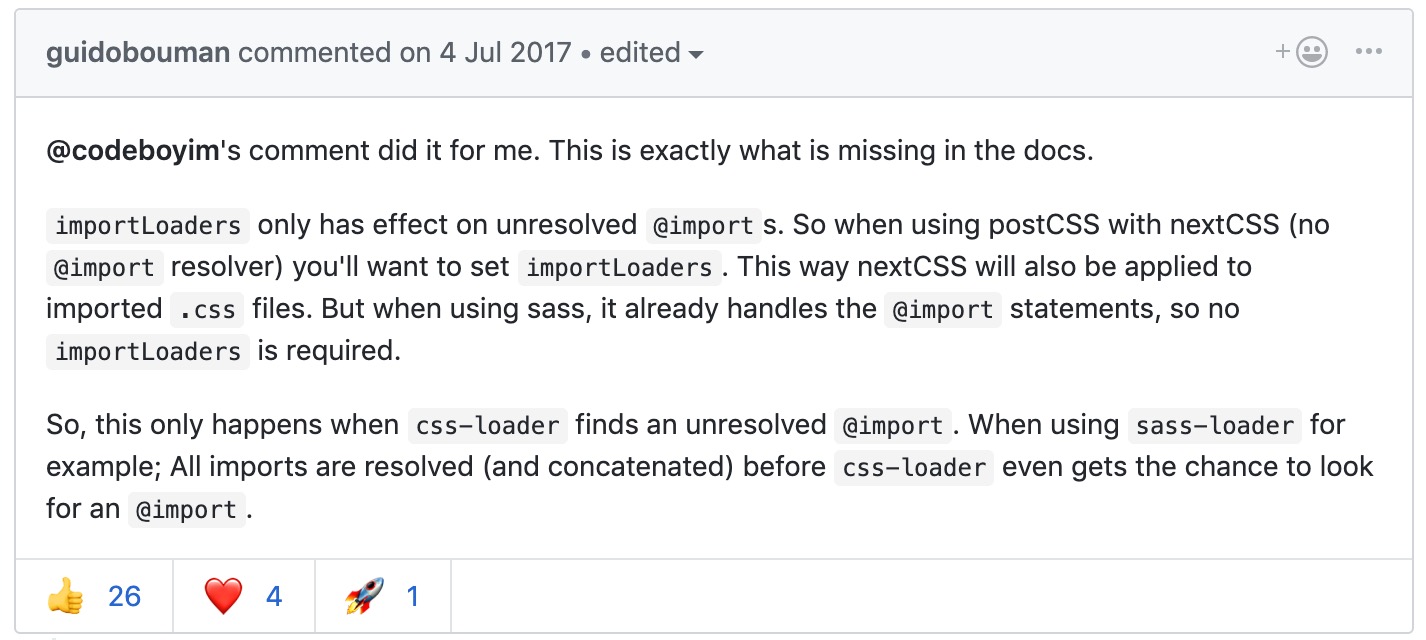Image resolution: width=1426 pixels, height=640 pixels.
Task: Open guidobouman's profile link
Action: pos(138,53)
